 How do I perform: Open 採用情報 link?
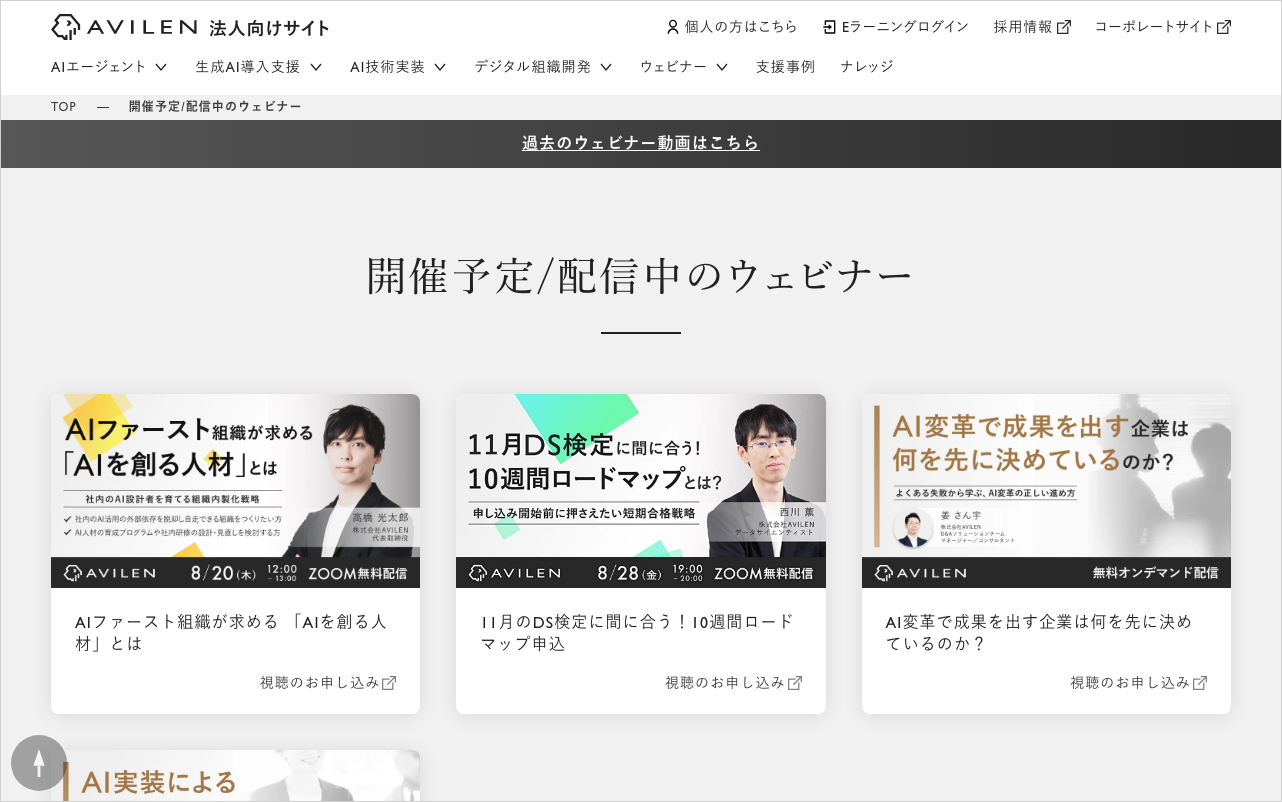point(1023,27)
